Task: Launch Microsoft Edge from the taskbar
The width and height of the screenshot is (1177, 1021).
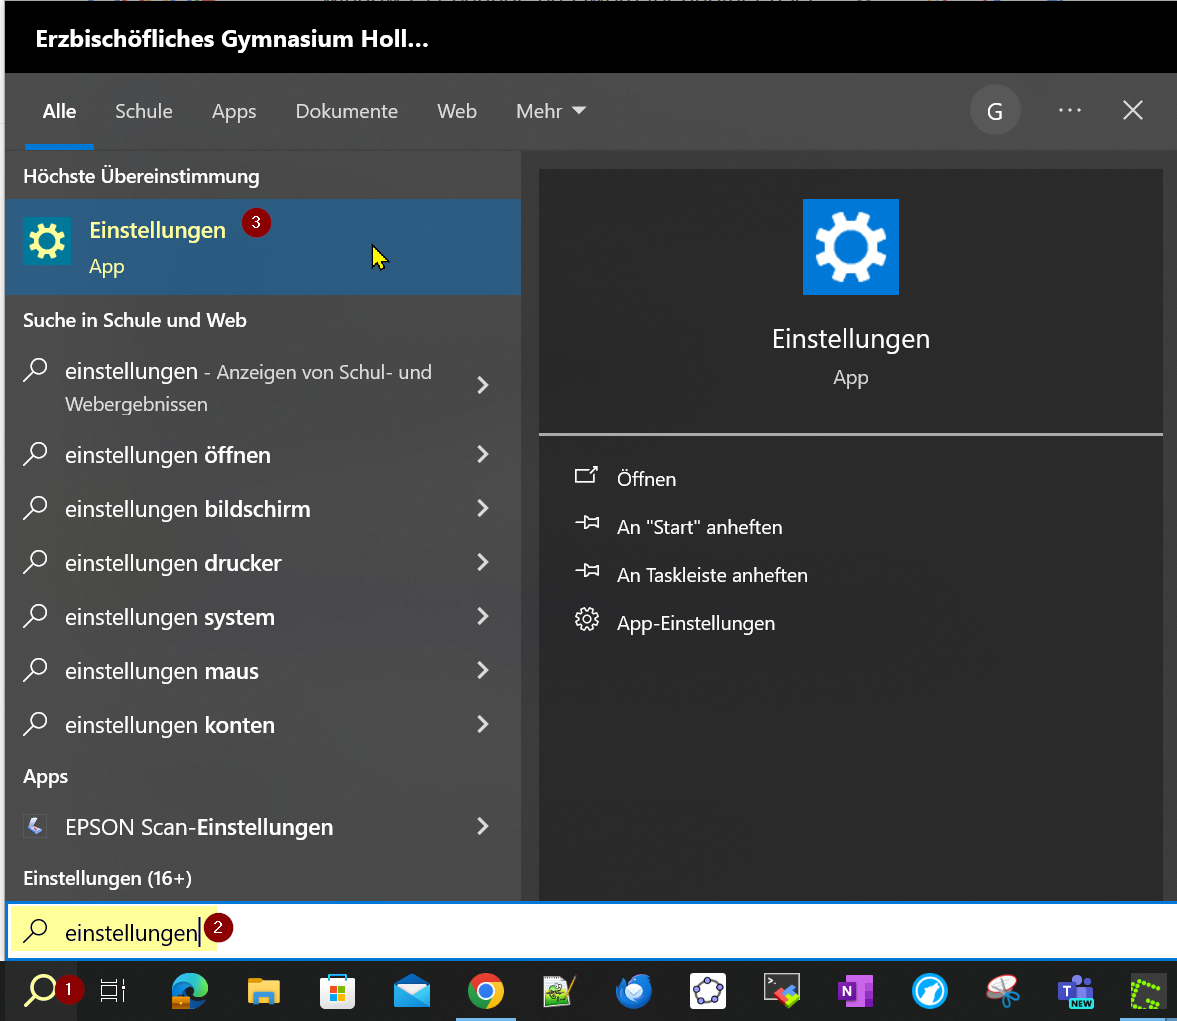Action: point(189,991)
